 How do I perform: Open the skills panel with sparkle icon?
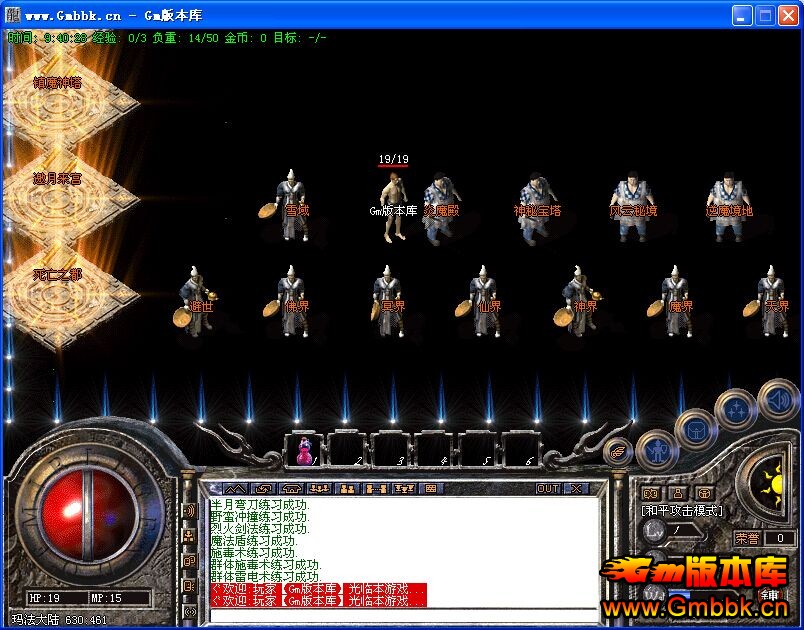(737, 408)
